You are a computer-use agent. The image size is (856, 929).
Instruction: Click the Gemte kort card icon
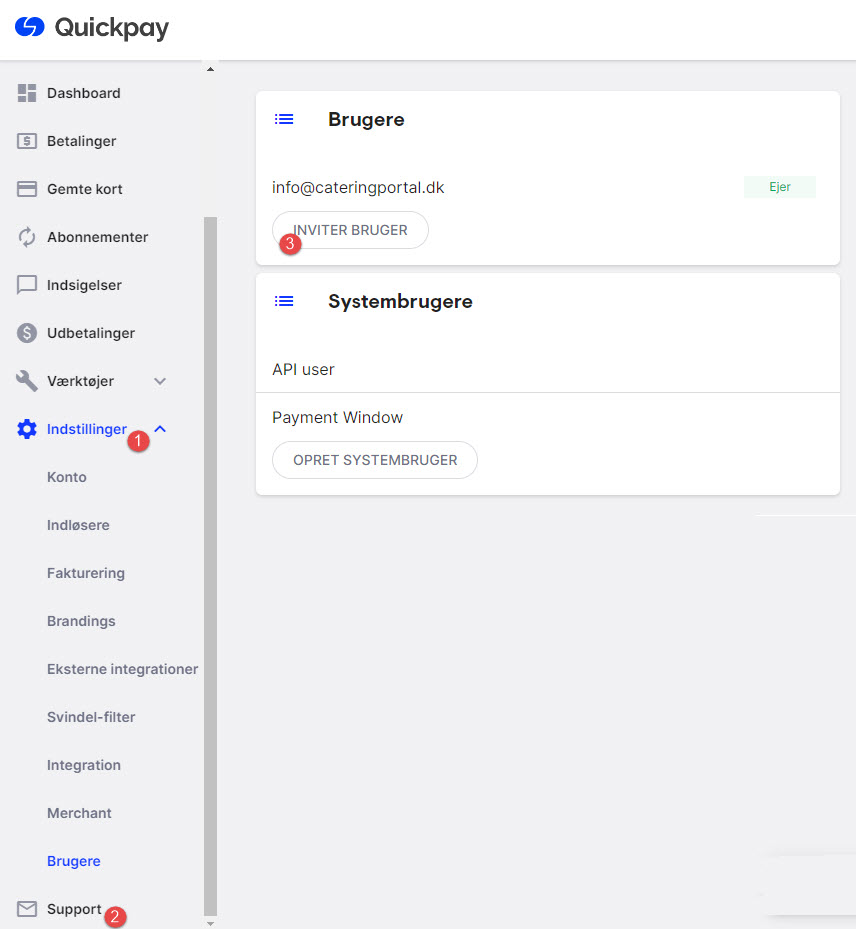27,189
